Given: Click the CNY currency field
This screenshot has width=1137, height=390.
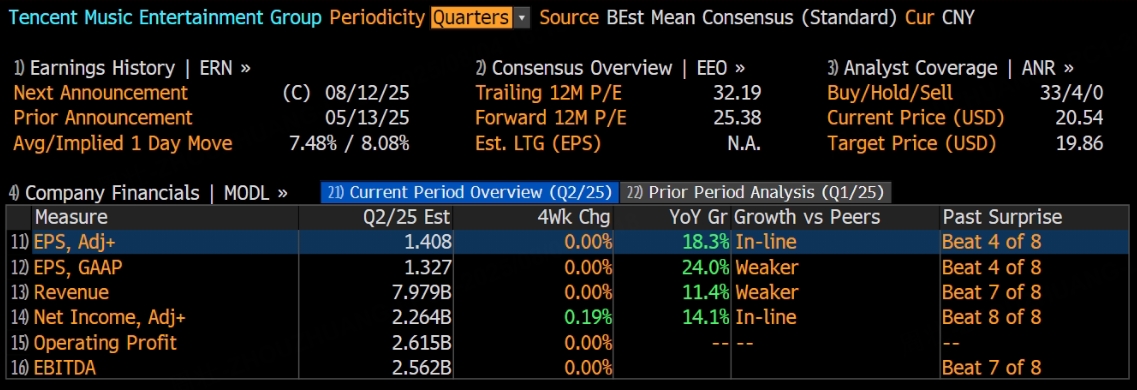Looking at the screenshot, I should [958, 18].
